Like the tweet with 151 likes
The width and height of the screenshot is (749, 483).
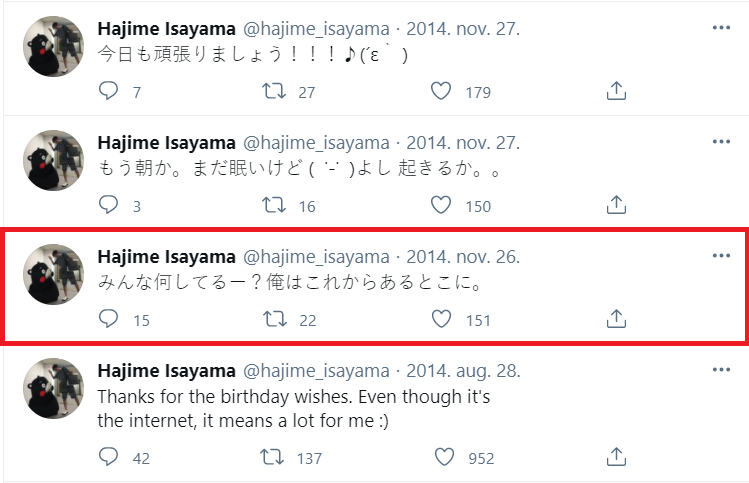tap(441, 319)
